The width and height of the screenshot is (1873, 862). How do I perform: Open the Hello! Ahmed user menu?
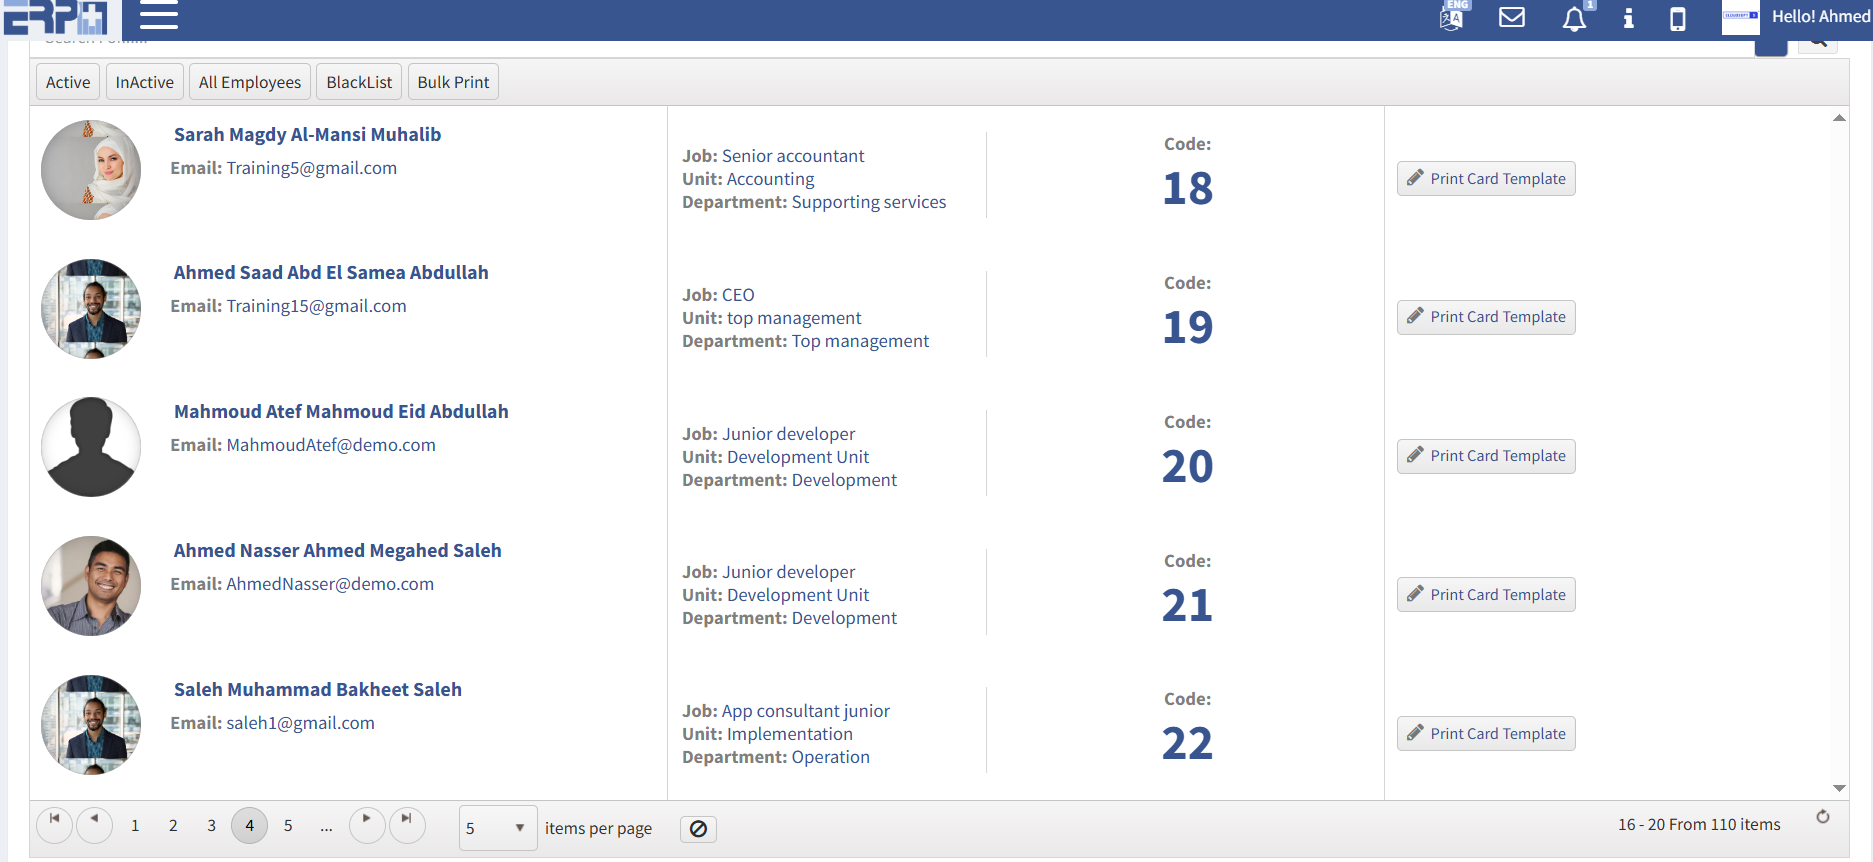coord(1818,17)
